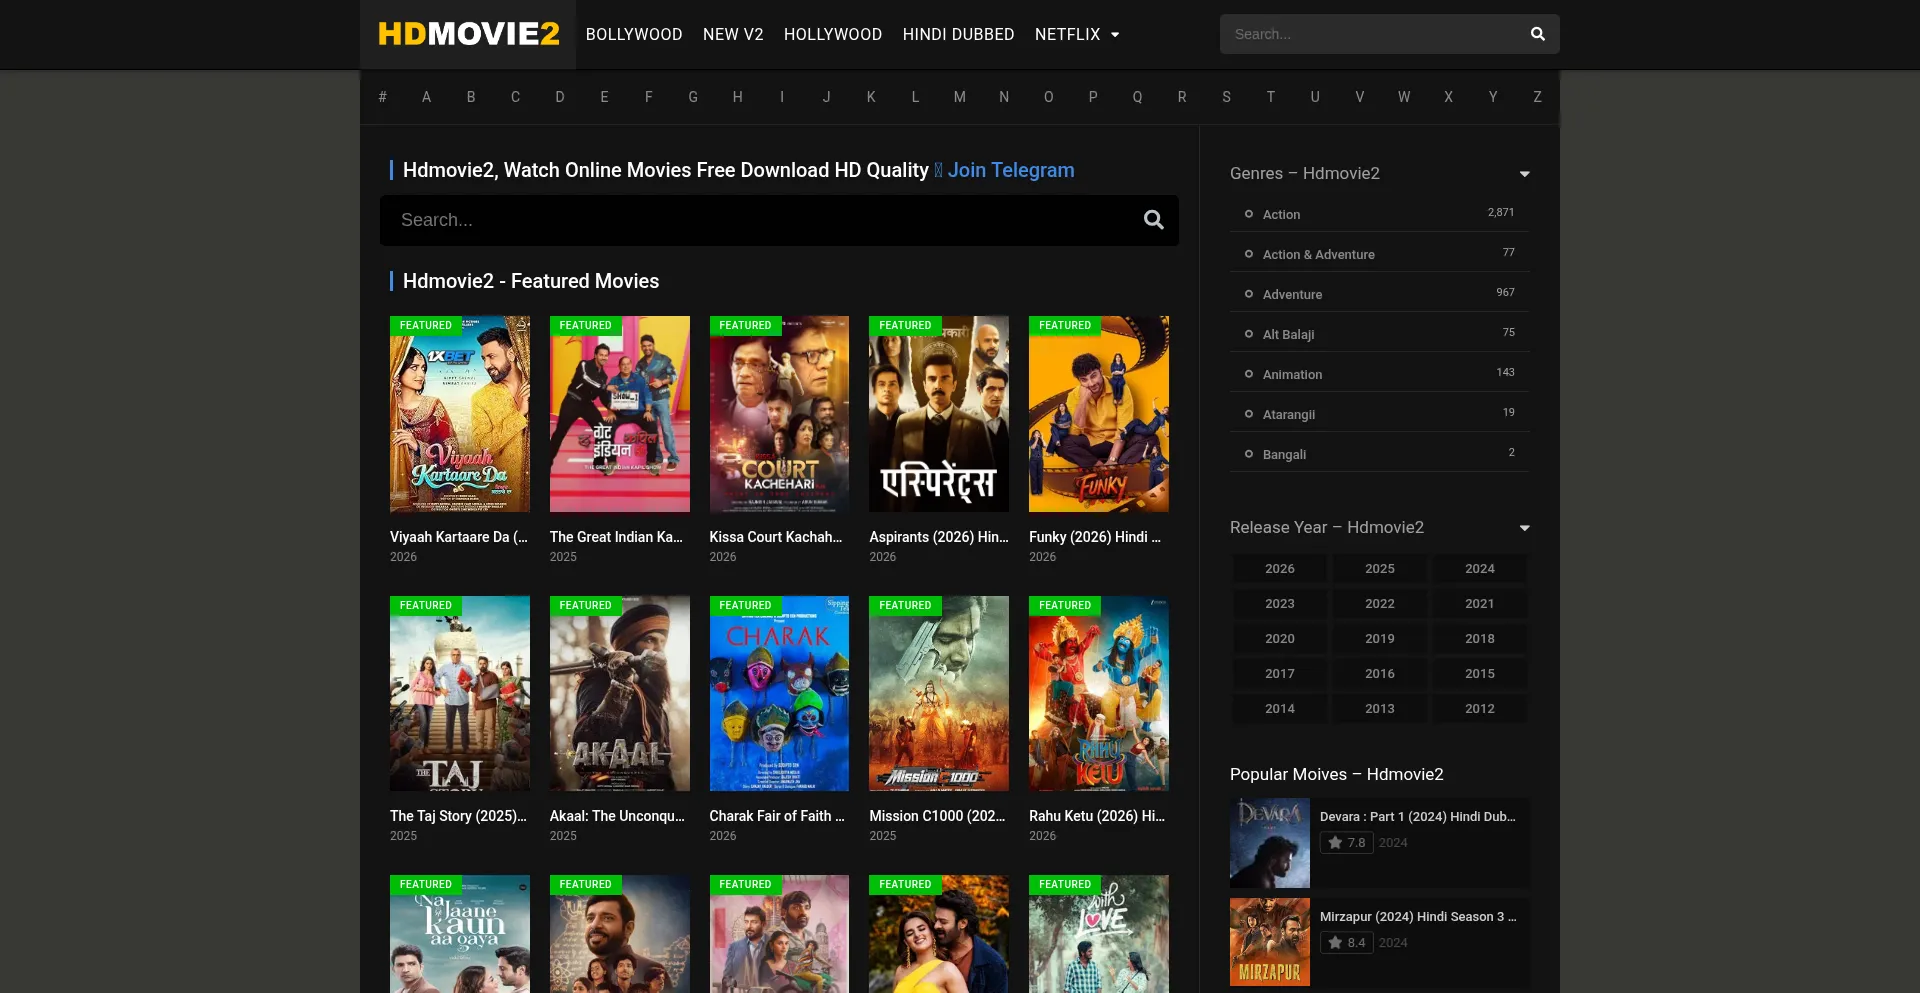Open The Taj Story poster
Viewport: 1920px width, 993px height.
(460, 693)
